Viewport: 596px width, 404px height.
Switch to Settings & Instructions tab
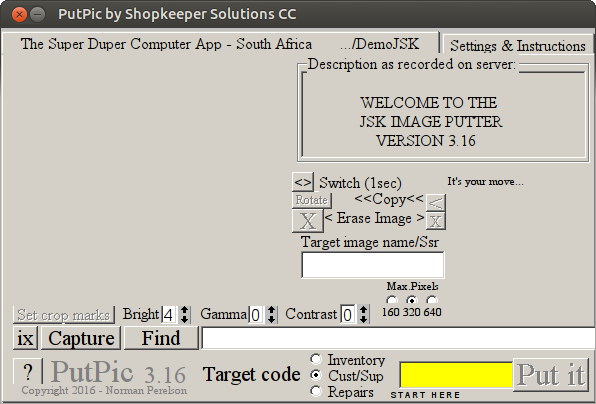pyautogui.click(x=518, y=46)
